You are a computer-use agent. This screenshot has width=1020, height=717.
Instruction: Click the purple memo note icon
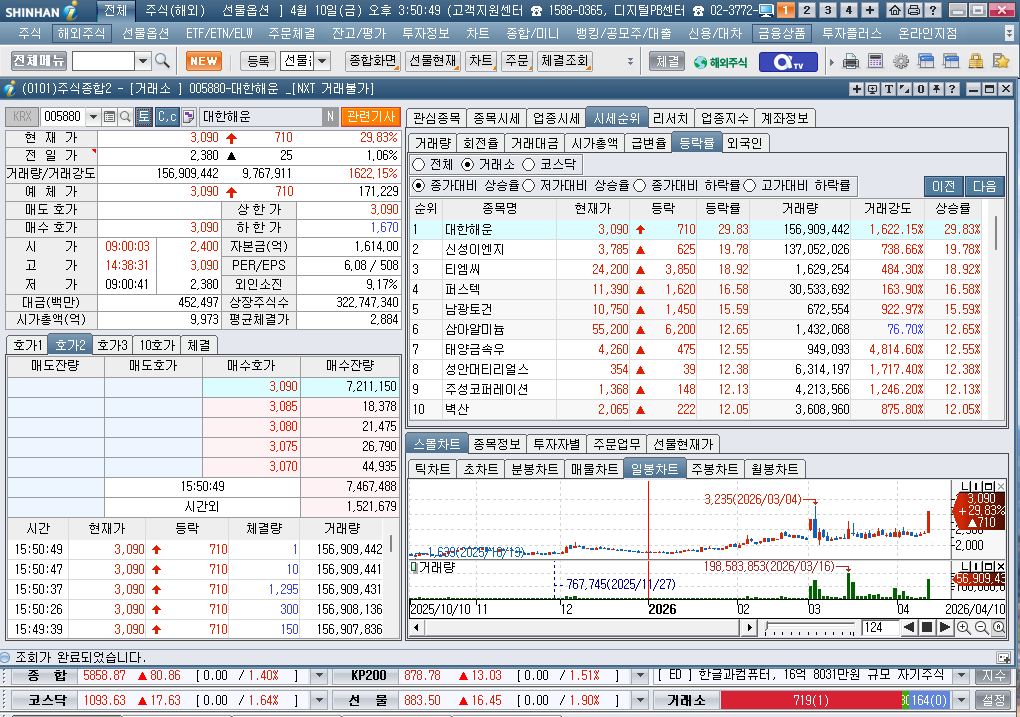point(189,116)
